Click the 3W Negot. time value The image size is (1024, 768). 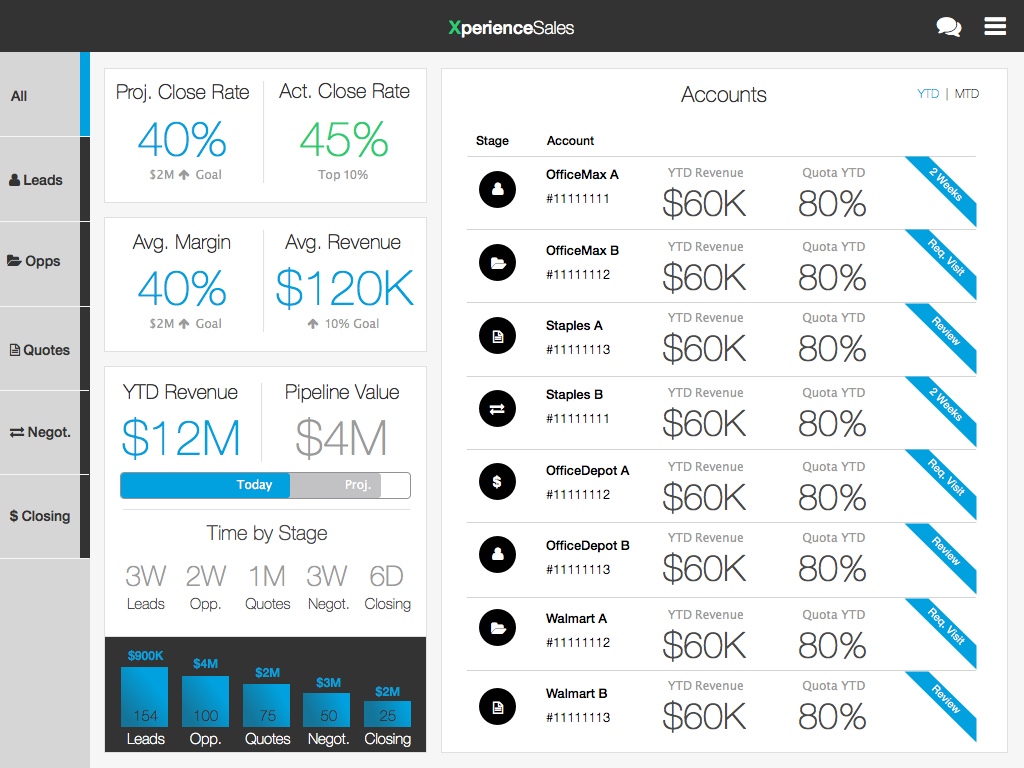[327, 576]
